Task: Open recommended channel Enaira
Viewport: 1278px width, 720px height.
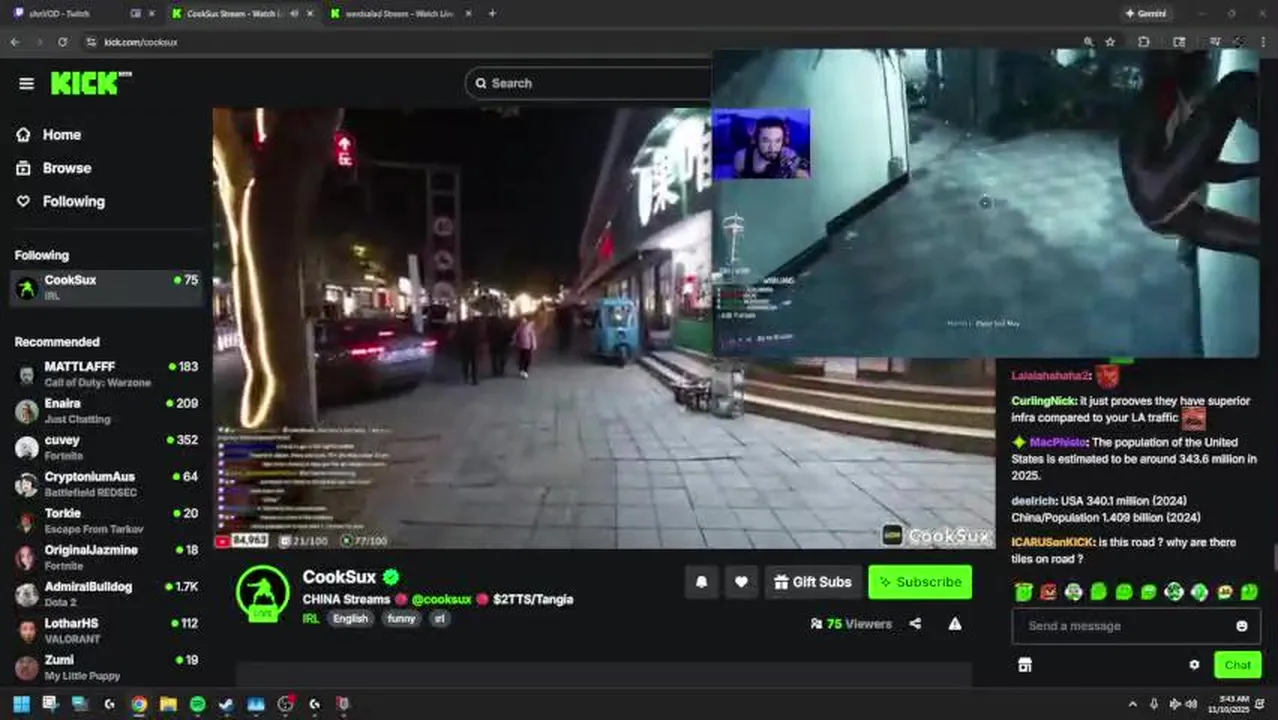Action: pyautogui.click(x=105, y=411)
